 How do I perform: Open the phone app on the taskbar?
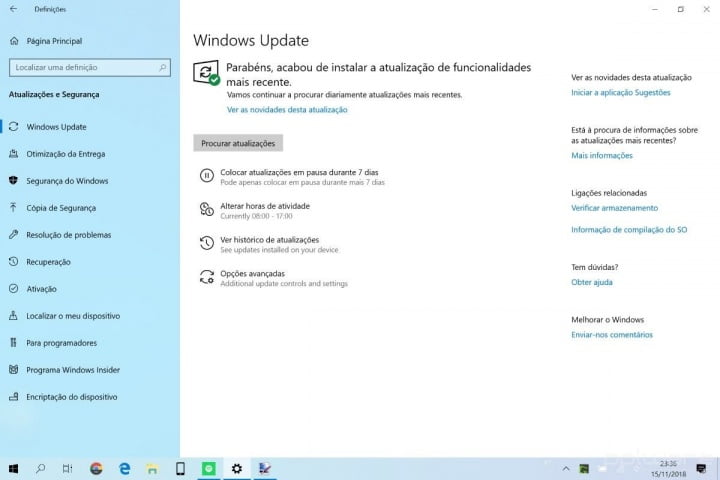coord(180,469)
